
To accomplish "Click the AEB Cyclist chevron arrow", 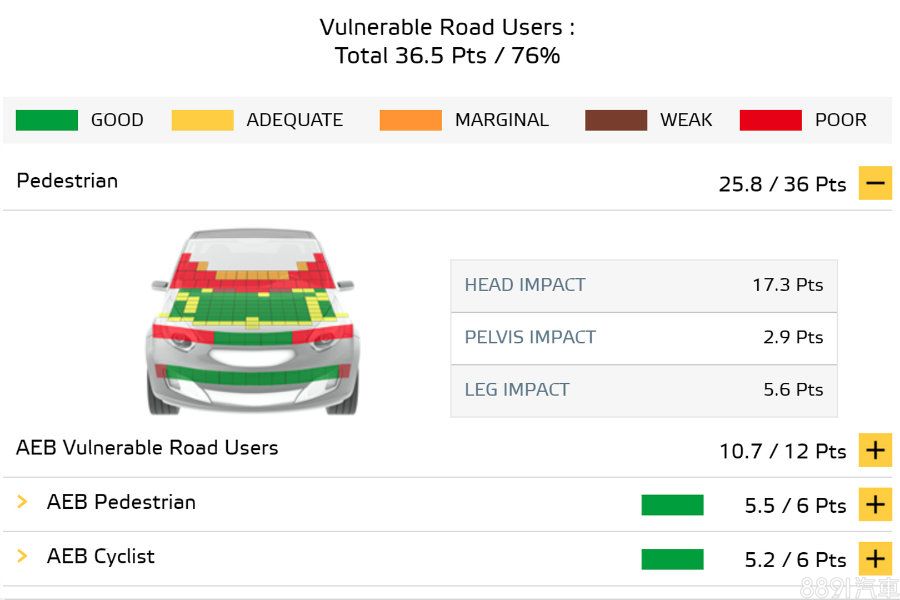I will tap(22, 556).
